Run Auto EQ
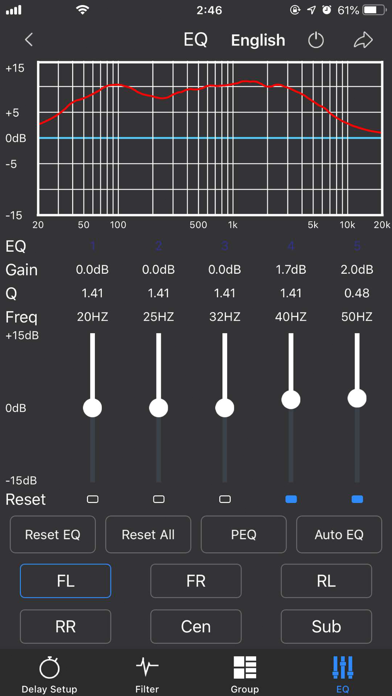392x696 pixels. click(339, 534)
